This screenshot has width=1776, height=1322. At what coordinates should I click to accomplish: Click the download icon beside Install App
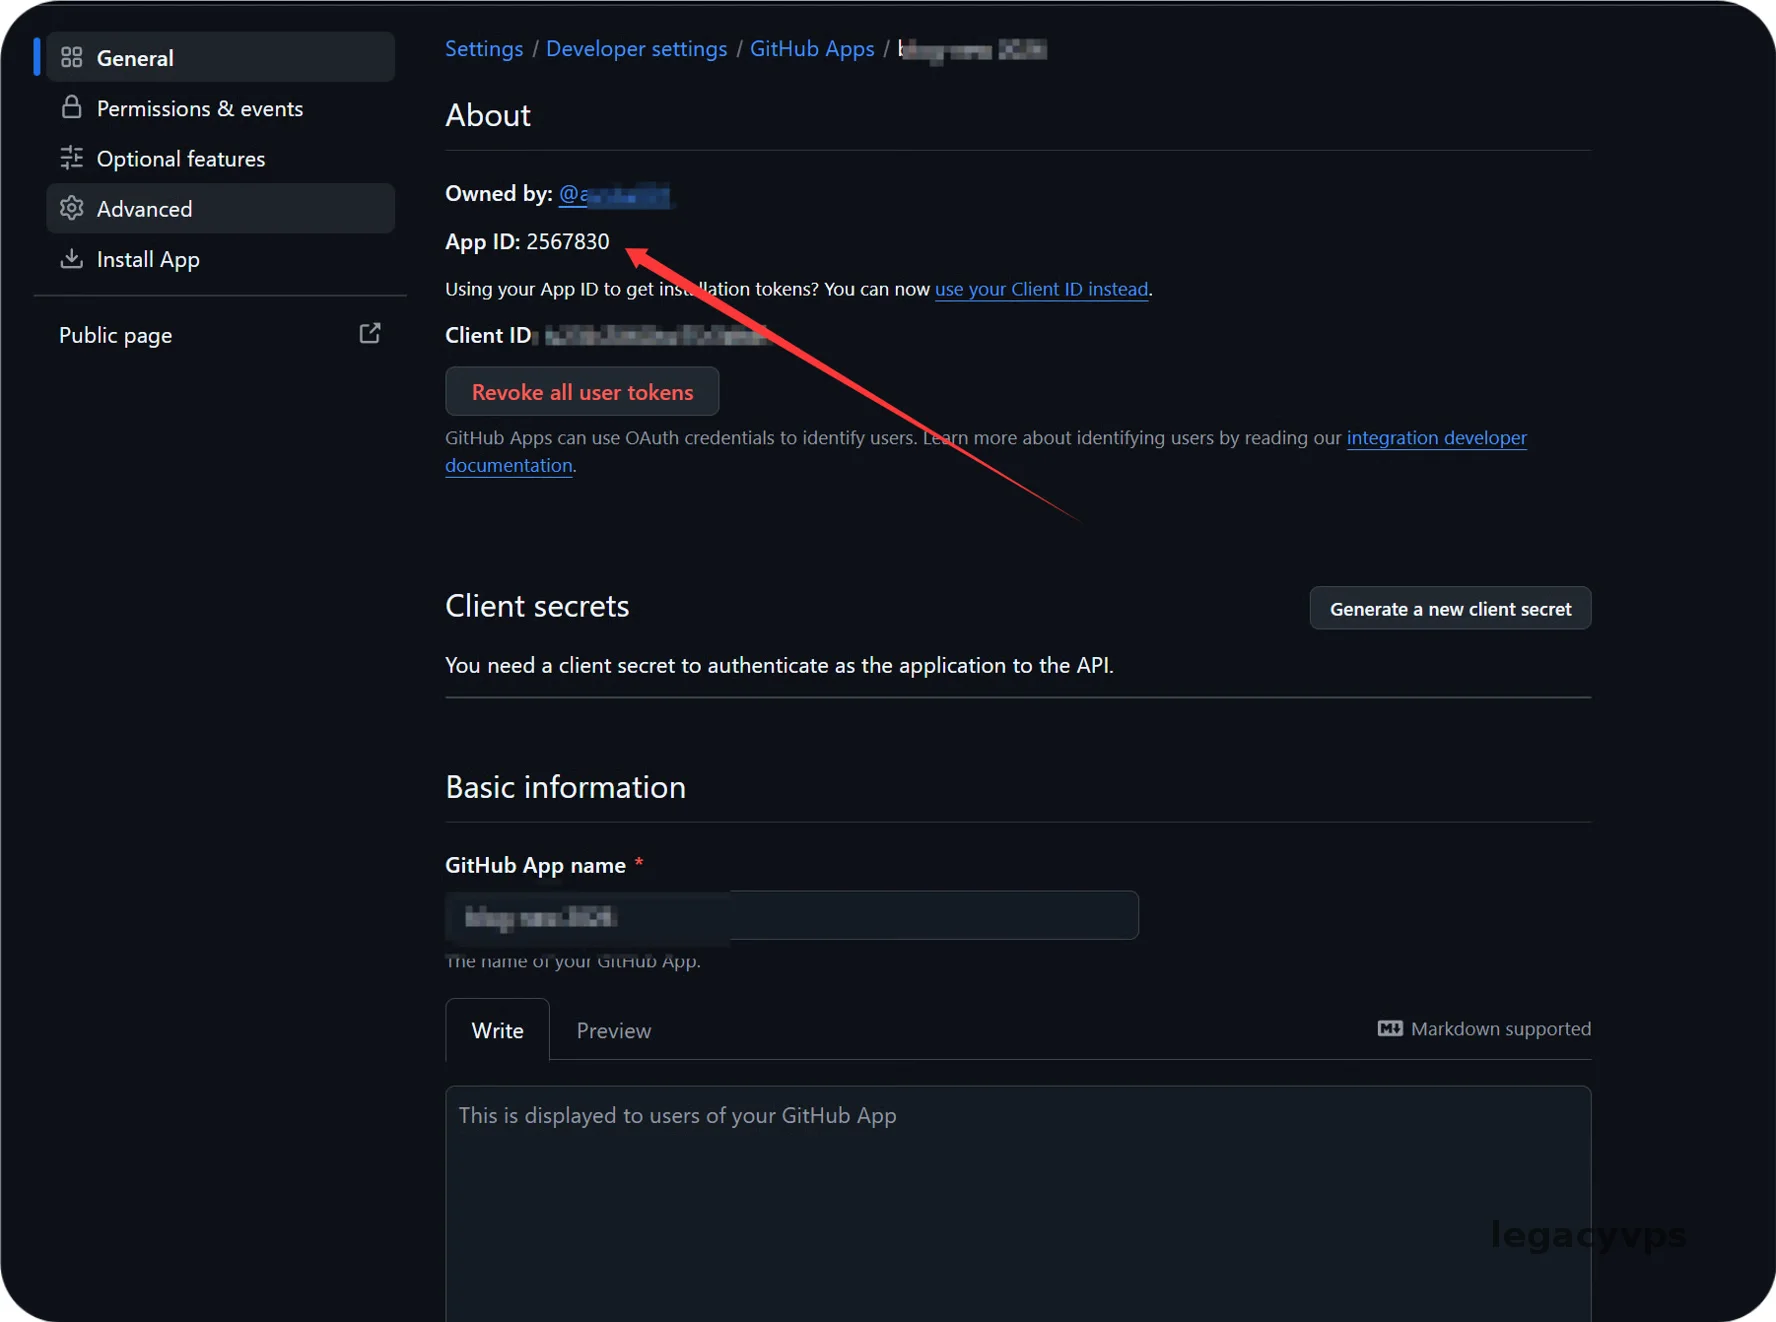[71, 259]
